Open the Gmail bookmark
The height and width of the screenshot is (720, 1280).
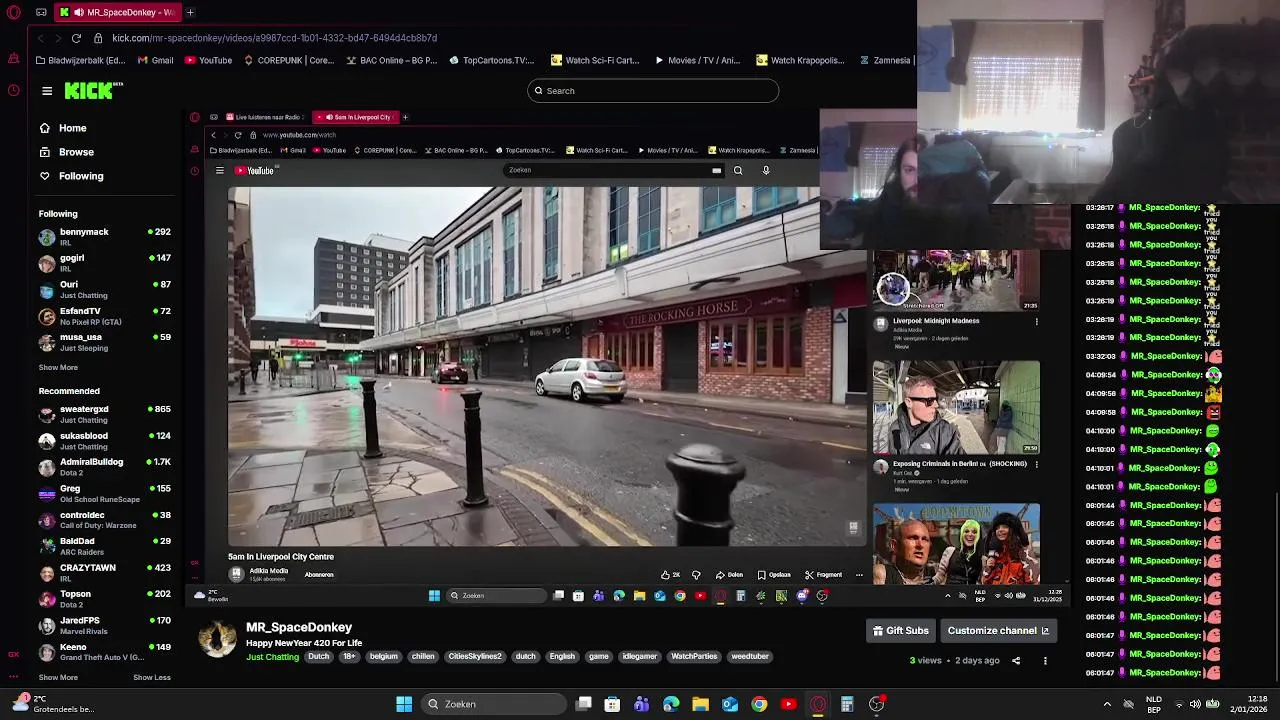click(x=156, y=60)
